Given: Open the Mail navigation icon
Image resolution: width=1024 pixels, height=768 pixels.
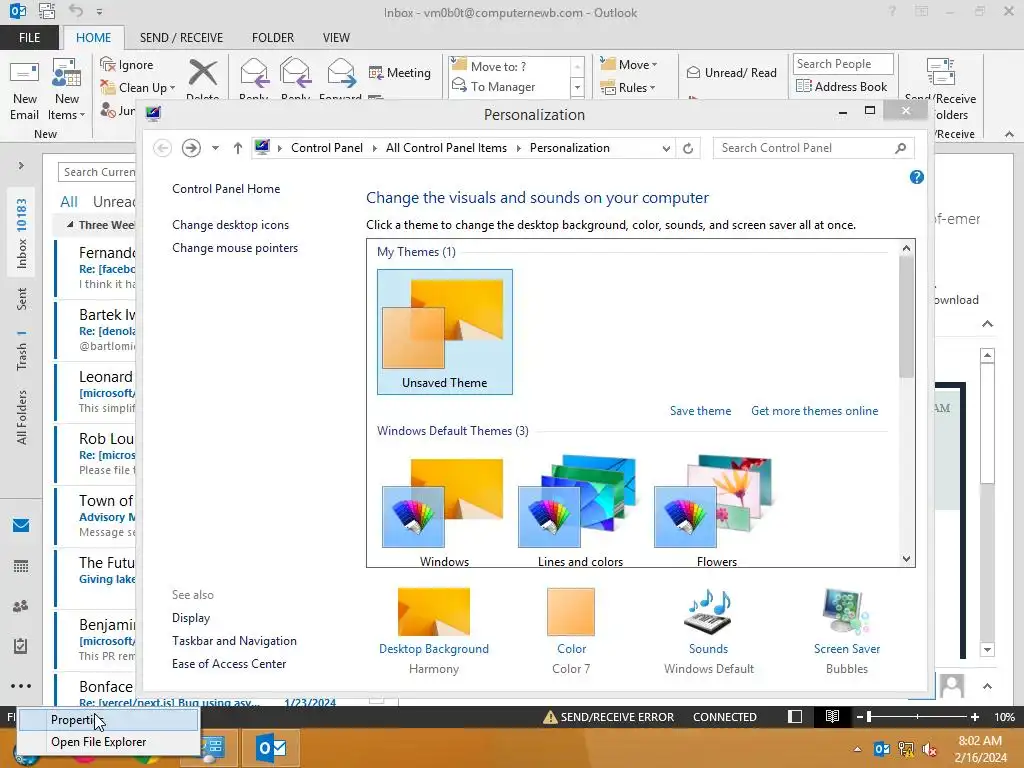Looking at the screenshot, I should [21, 525].
